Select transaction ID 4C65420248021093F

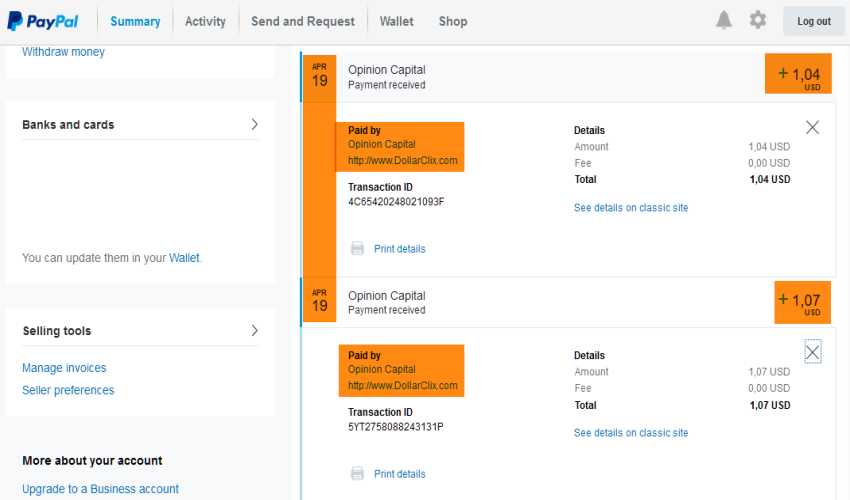(x=396, y=202)
